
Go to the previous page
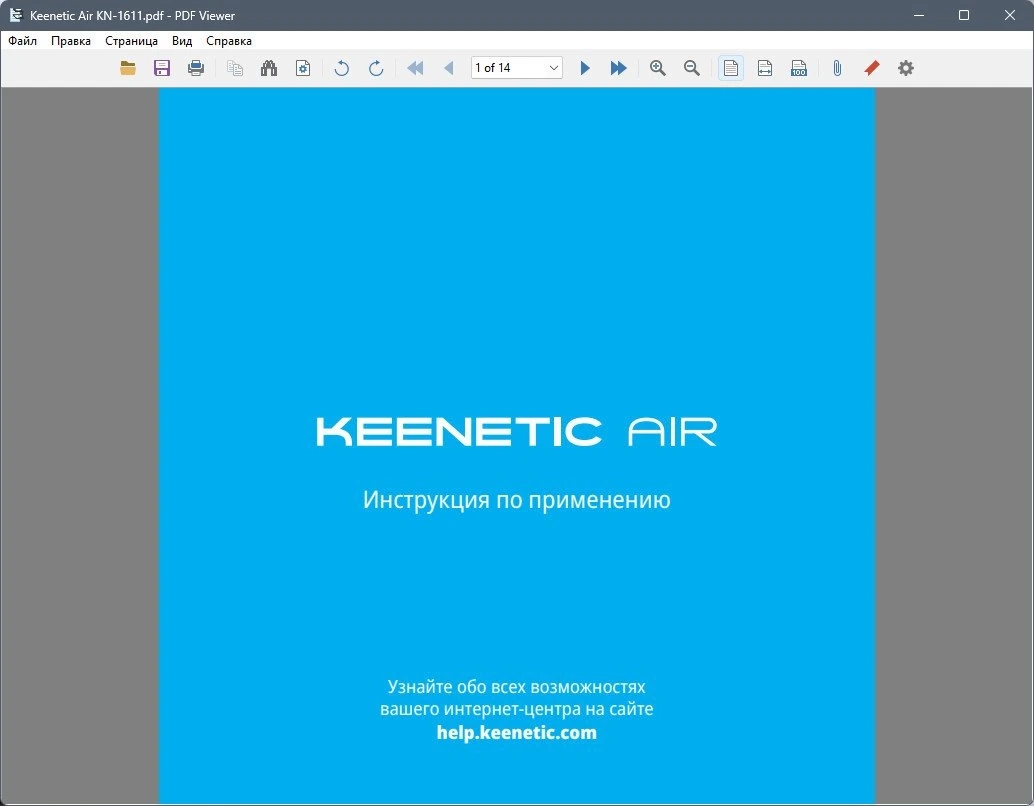point(449,68)
